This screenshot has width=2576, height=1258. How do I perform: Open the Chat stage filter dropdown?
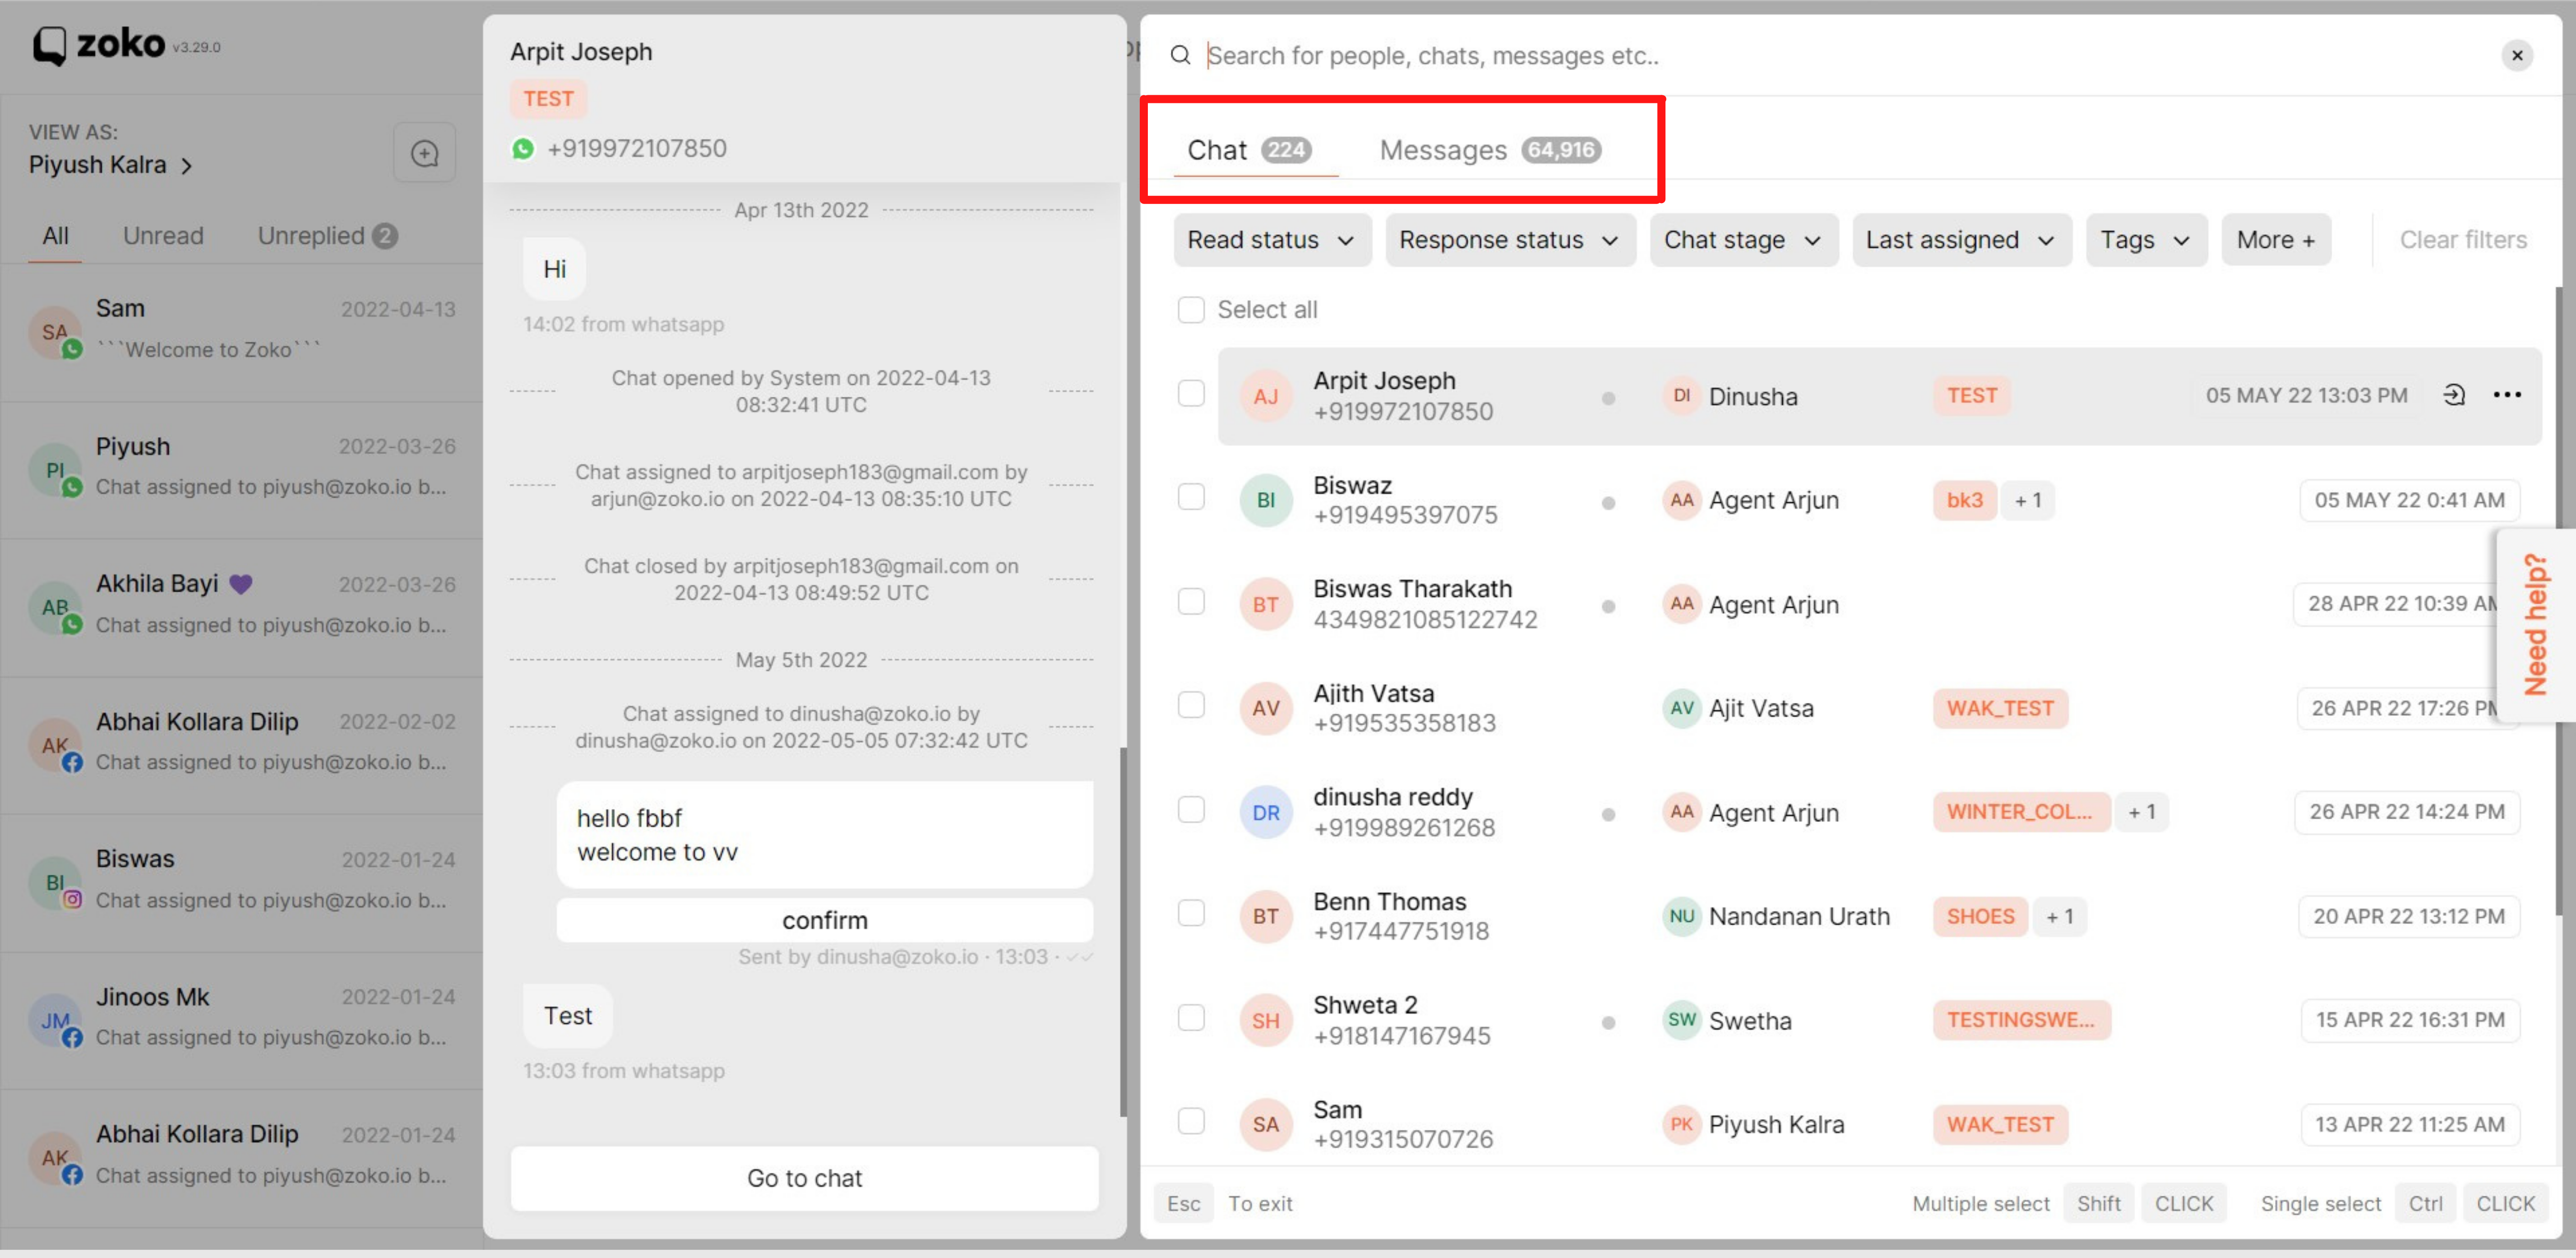coord(1743,240)
